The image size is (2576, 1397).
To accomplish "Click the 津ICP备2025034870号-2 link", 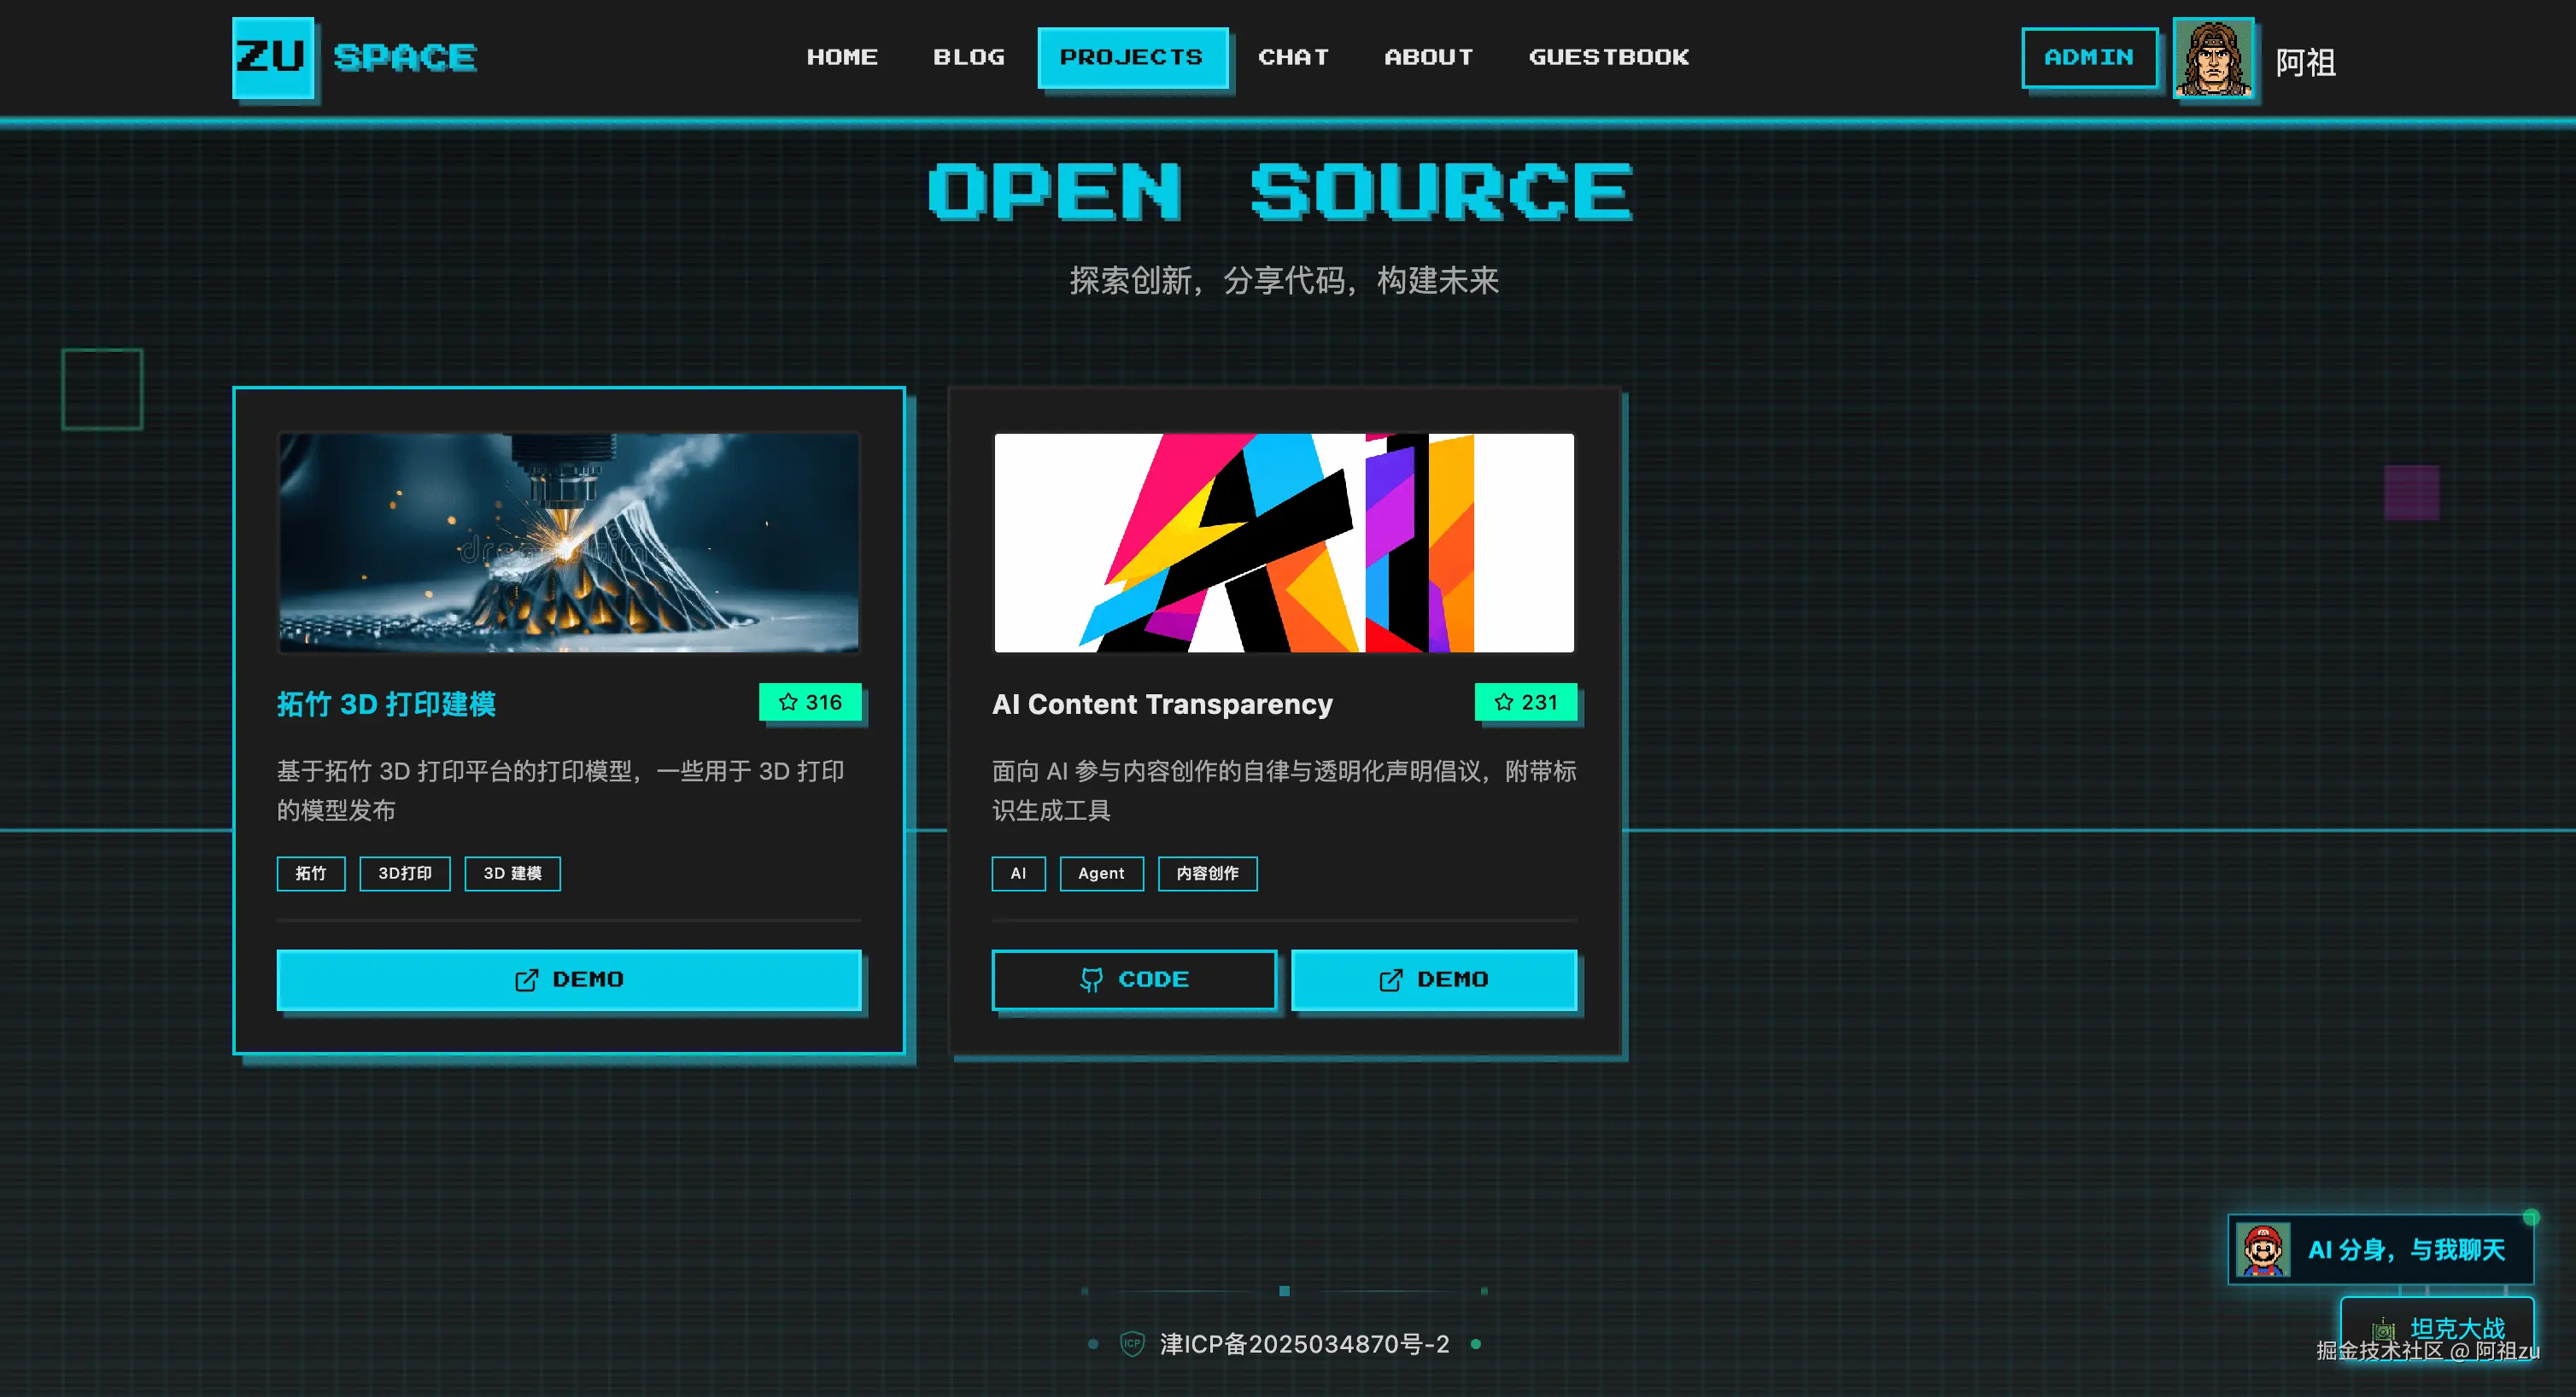I will (x=1304, y=1343).
